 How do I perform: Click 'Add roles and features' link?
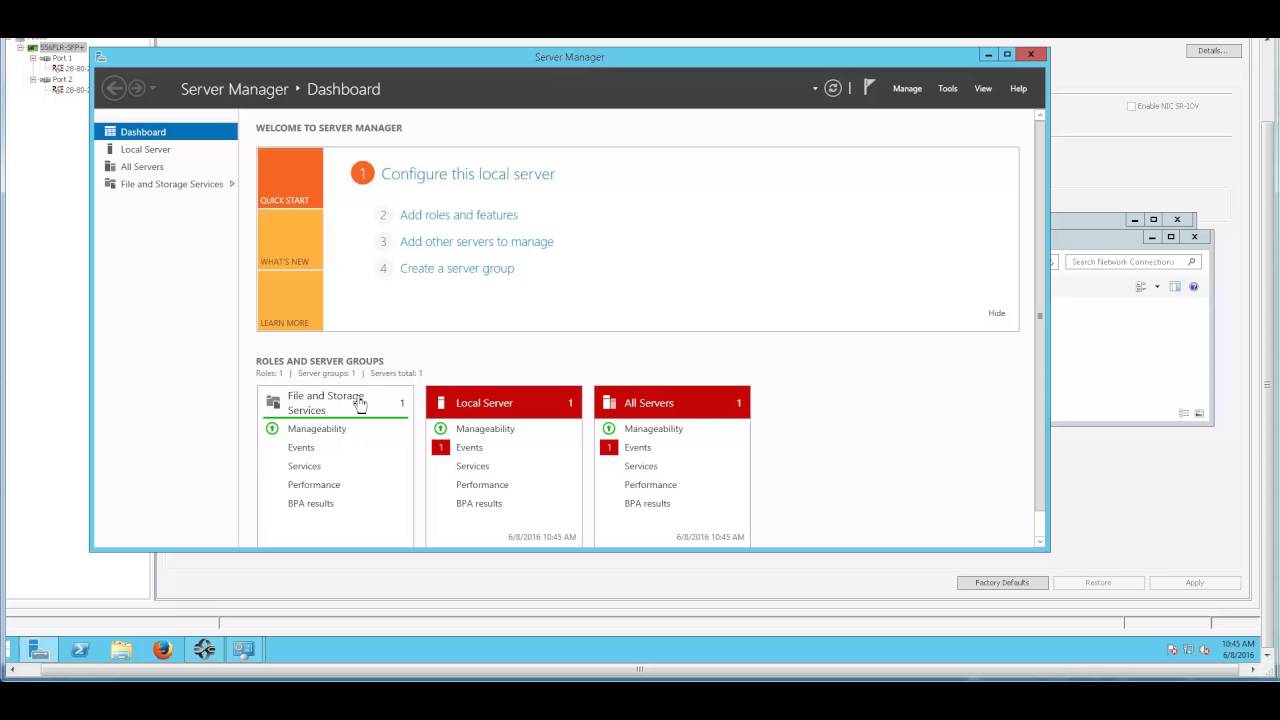459,215
